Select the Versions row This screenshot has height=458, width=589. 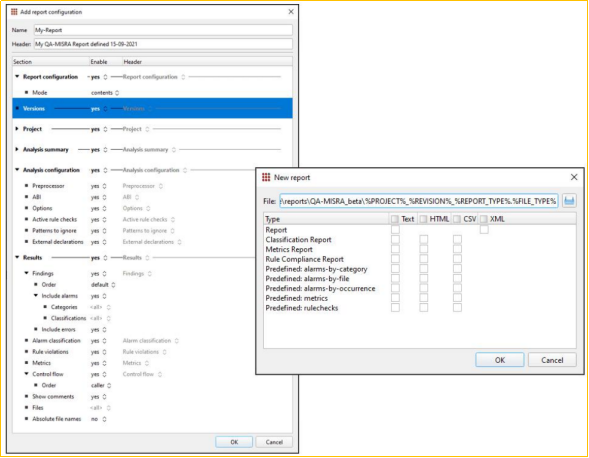click(x=153, y=109)
